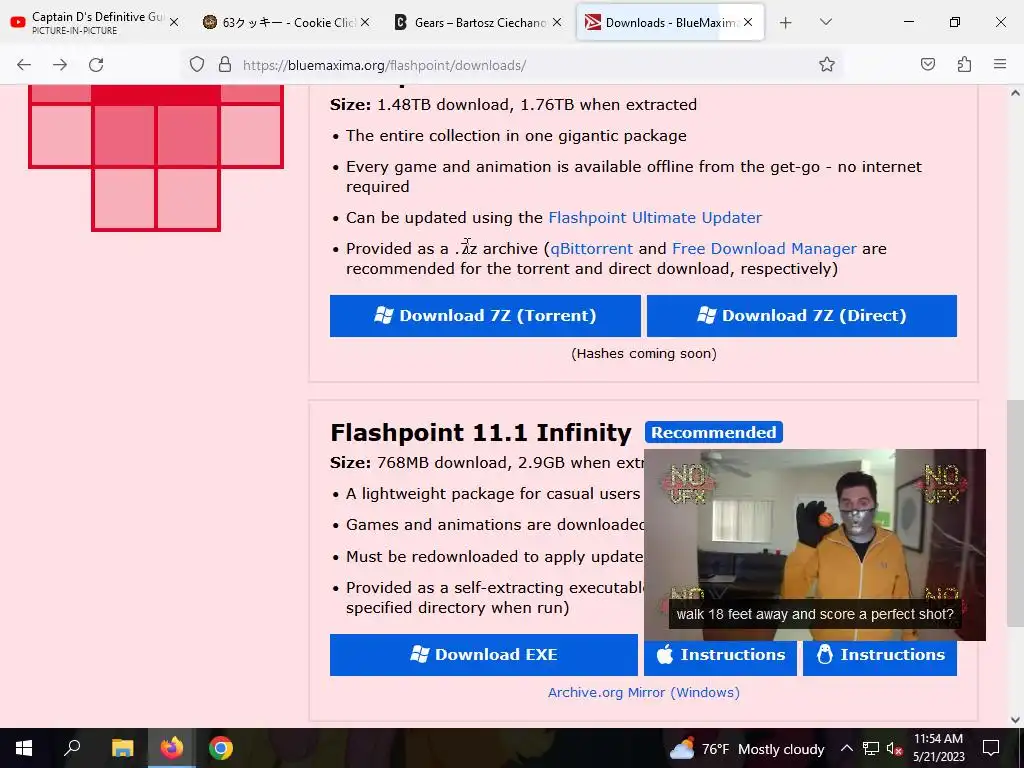The width and height of the screenshot is (1024, 768).
Task: Click the muted volume tray icon
Action: tap(894, 748)
